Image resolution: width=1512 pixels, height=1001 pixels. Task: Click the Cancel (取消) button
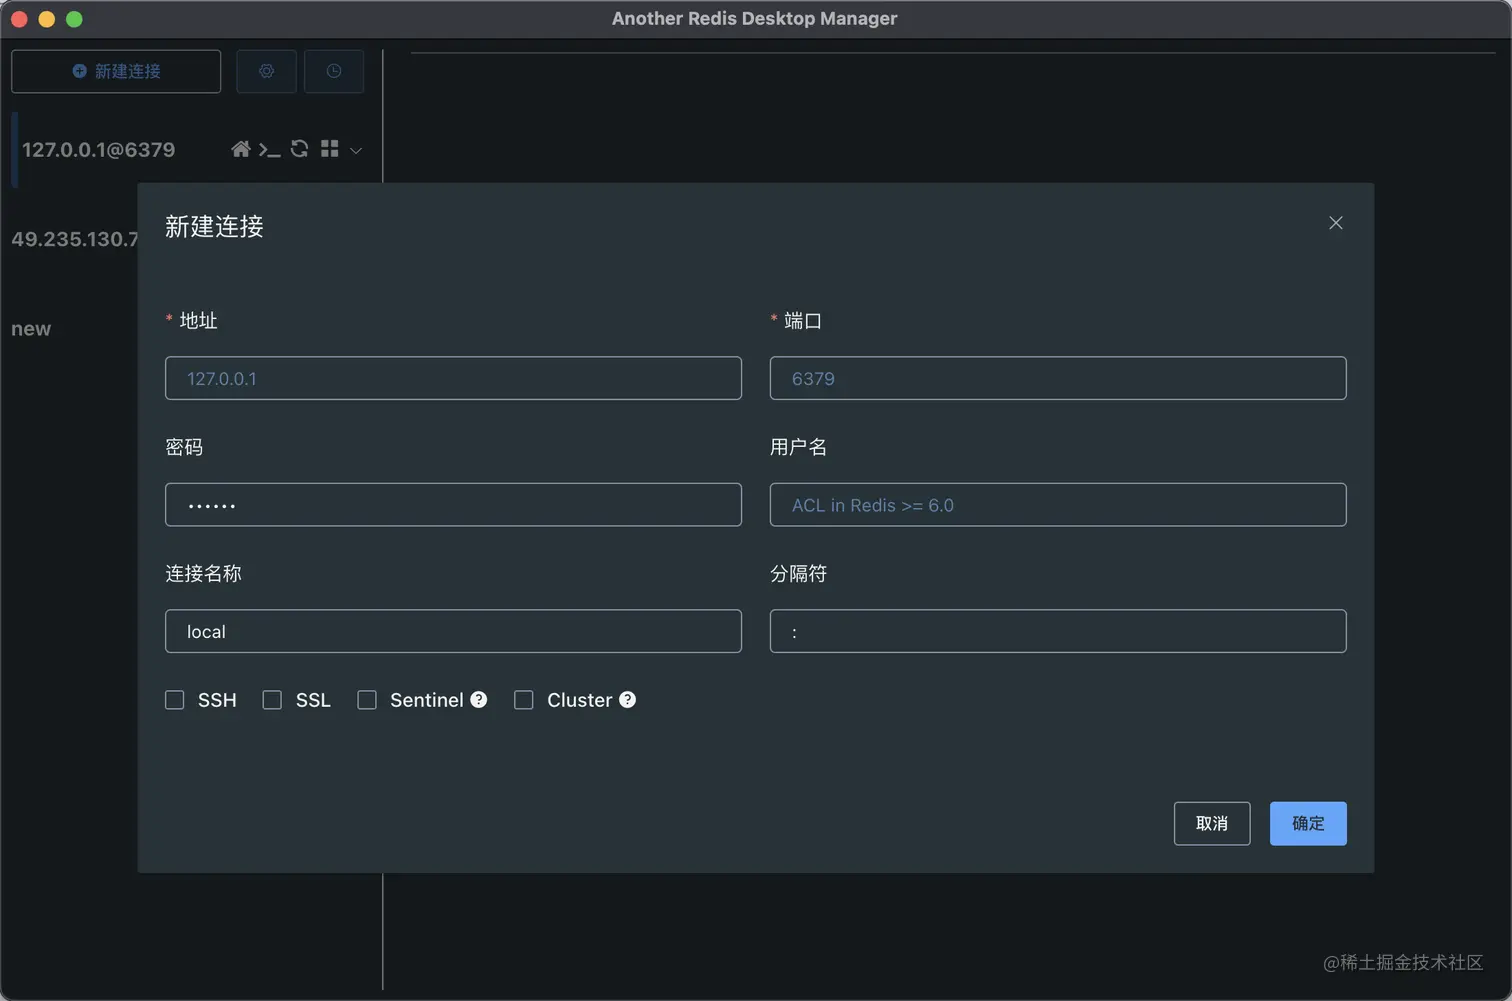pos(1212,823)
